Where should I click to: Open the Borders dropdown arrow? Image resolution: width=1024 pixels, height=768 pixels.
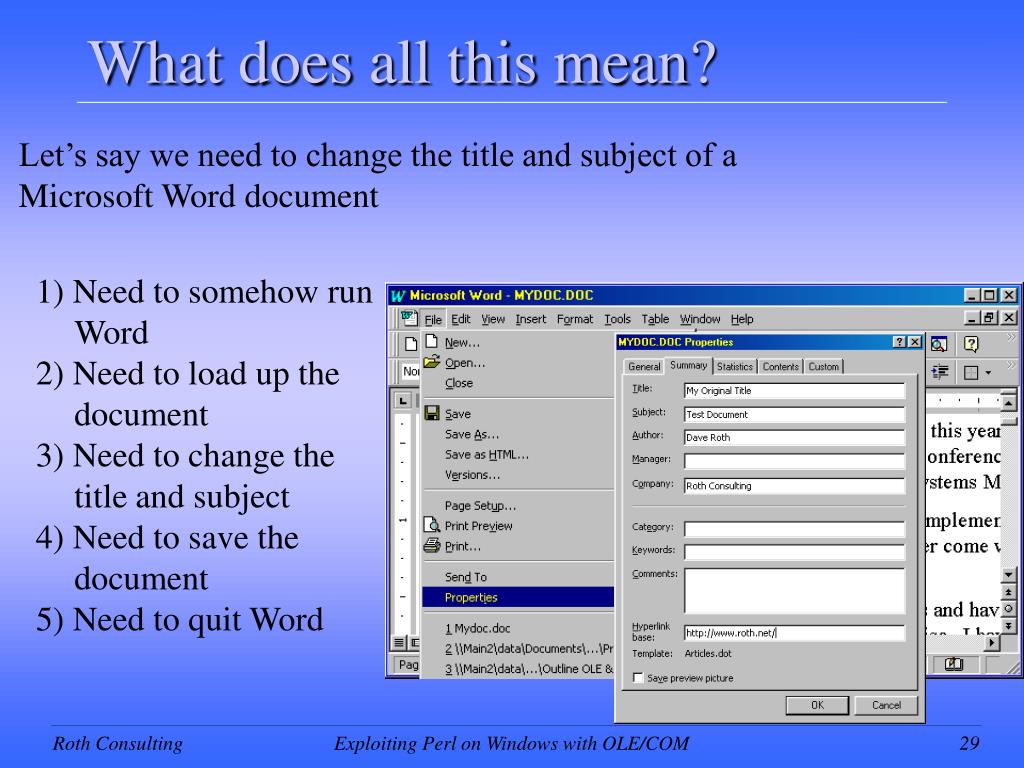[987, 373]
